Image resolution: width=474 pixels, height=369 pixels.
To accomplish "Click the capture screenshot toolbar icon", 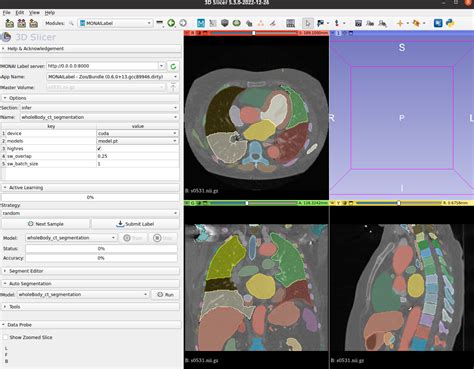I will click(x=358, y=23).
